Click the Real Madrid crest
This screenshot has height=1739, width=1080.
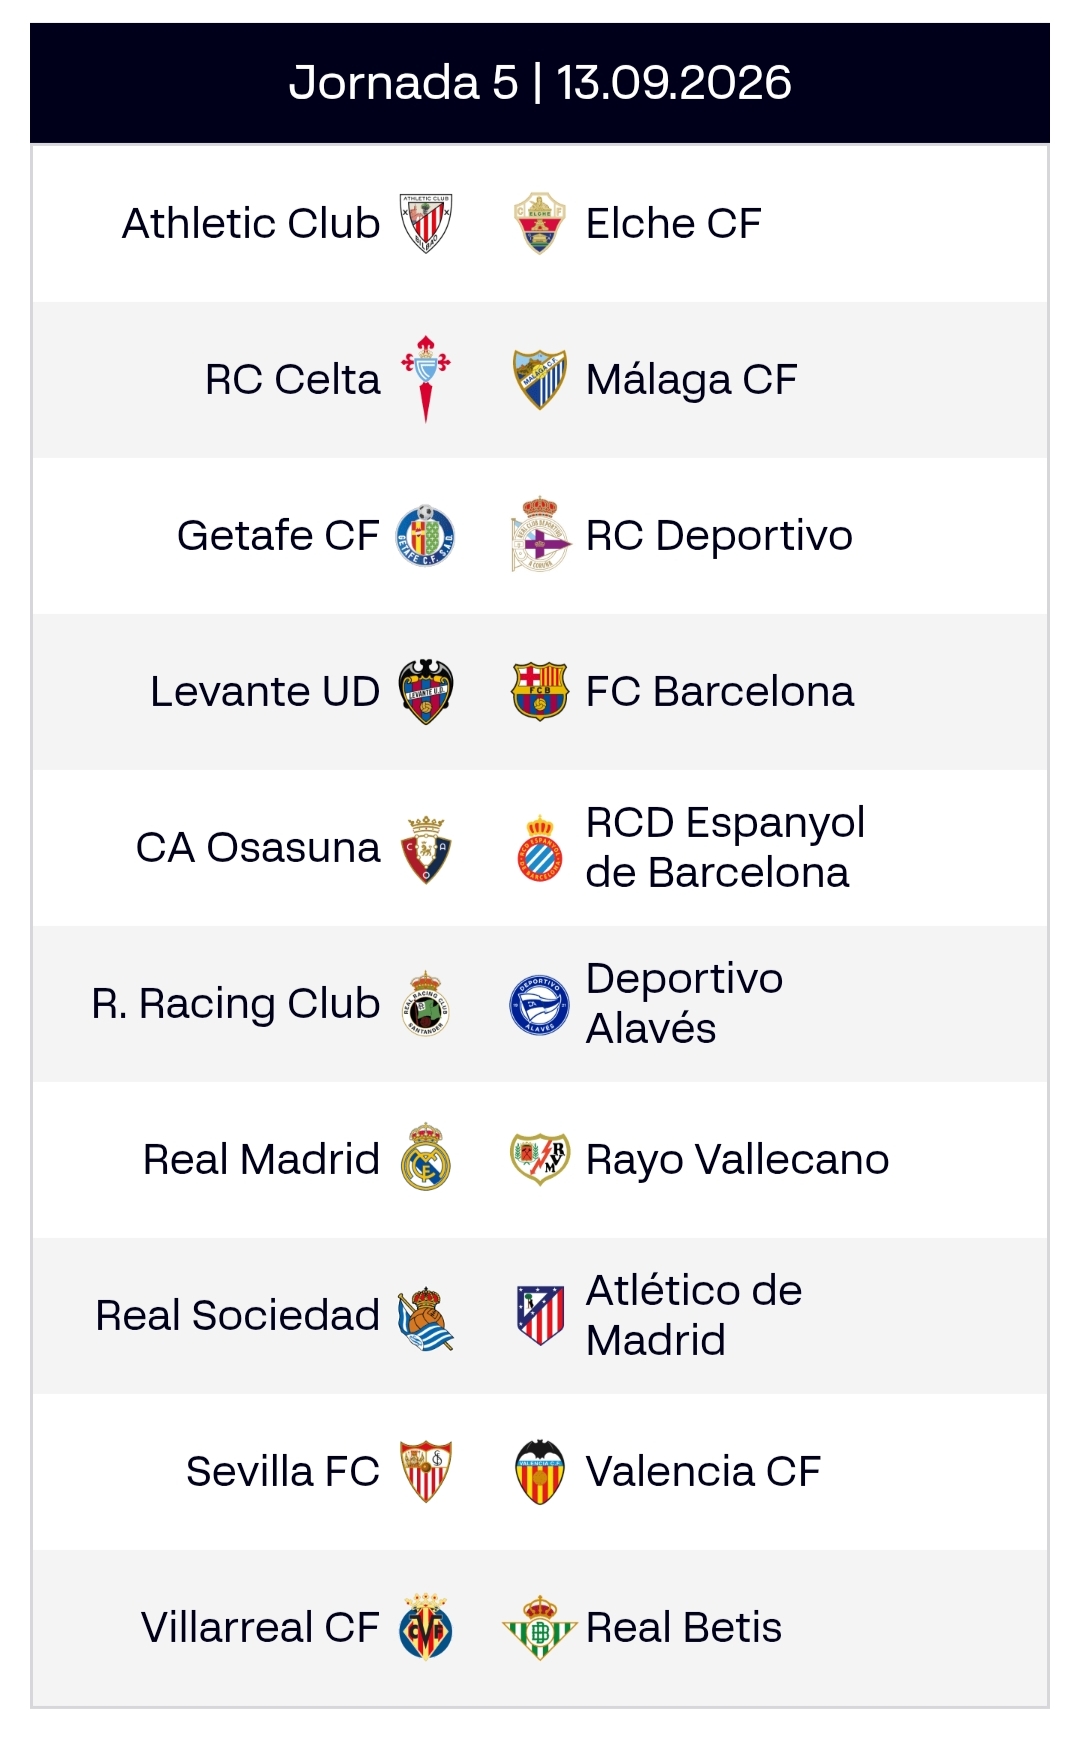click(426, 1157)
